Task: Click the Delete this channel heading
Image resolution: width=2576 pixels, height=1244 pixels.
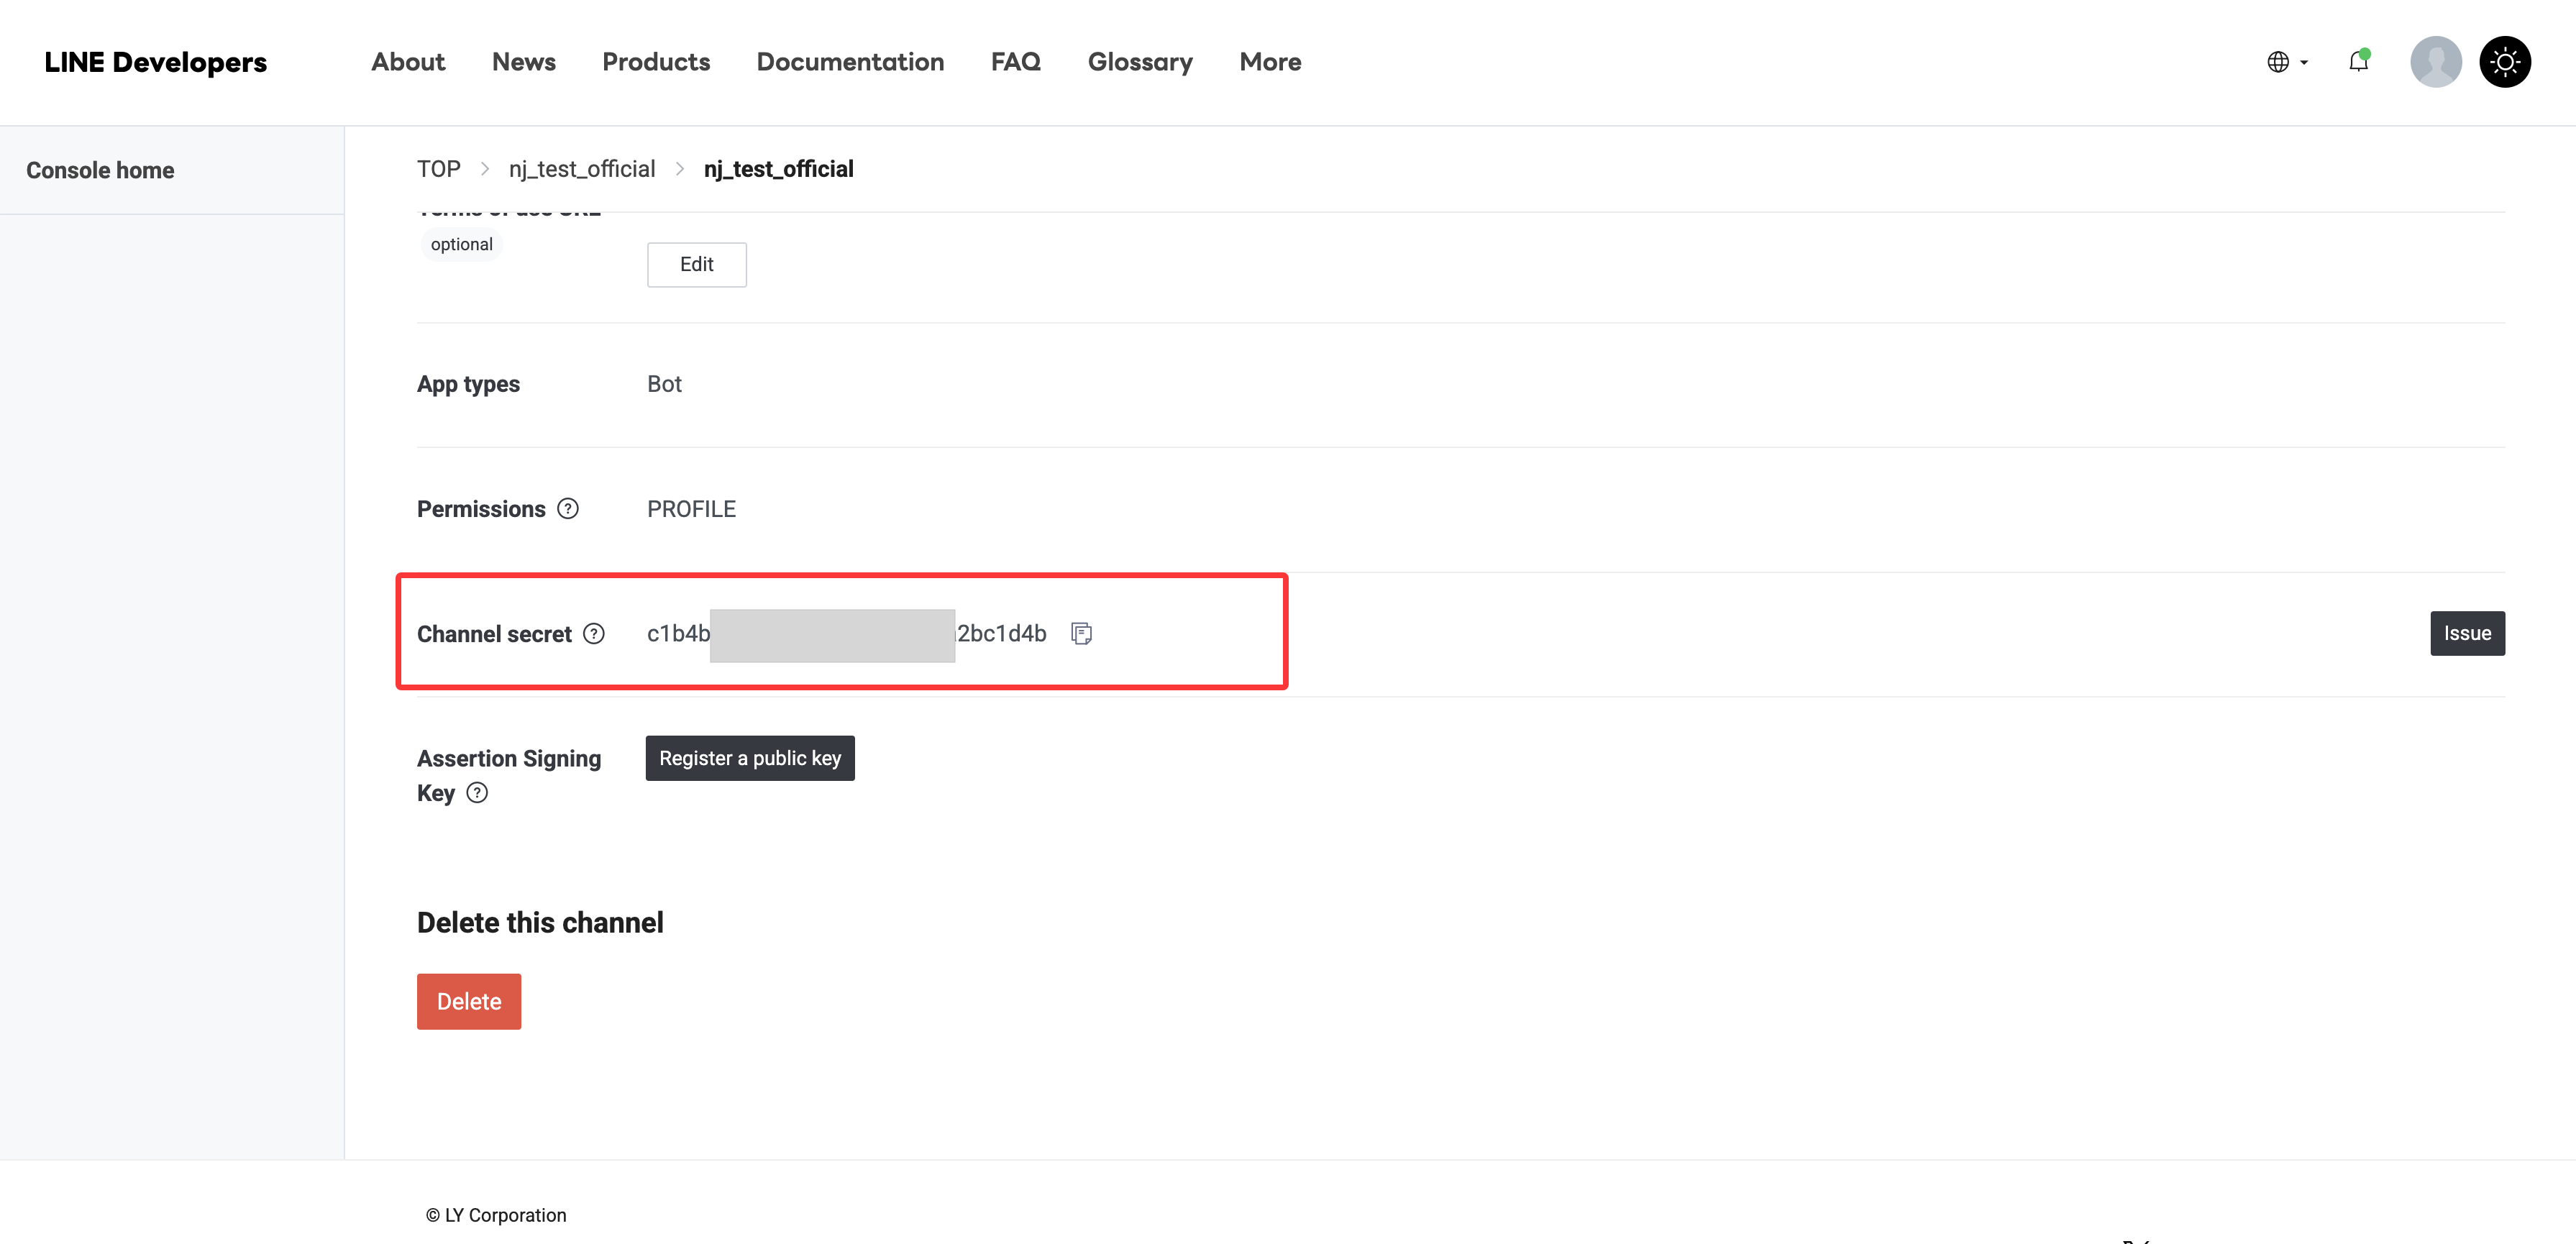Action: [540, 922]
